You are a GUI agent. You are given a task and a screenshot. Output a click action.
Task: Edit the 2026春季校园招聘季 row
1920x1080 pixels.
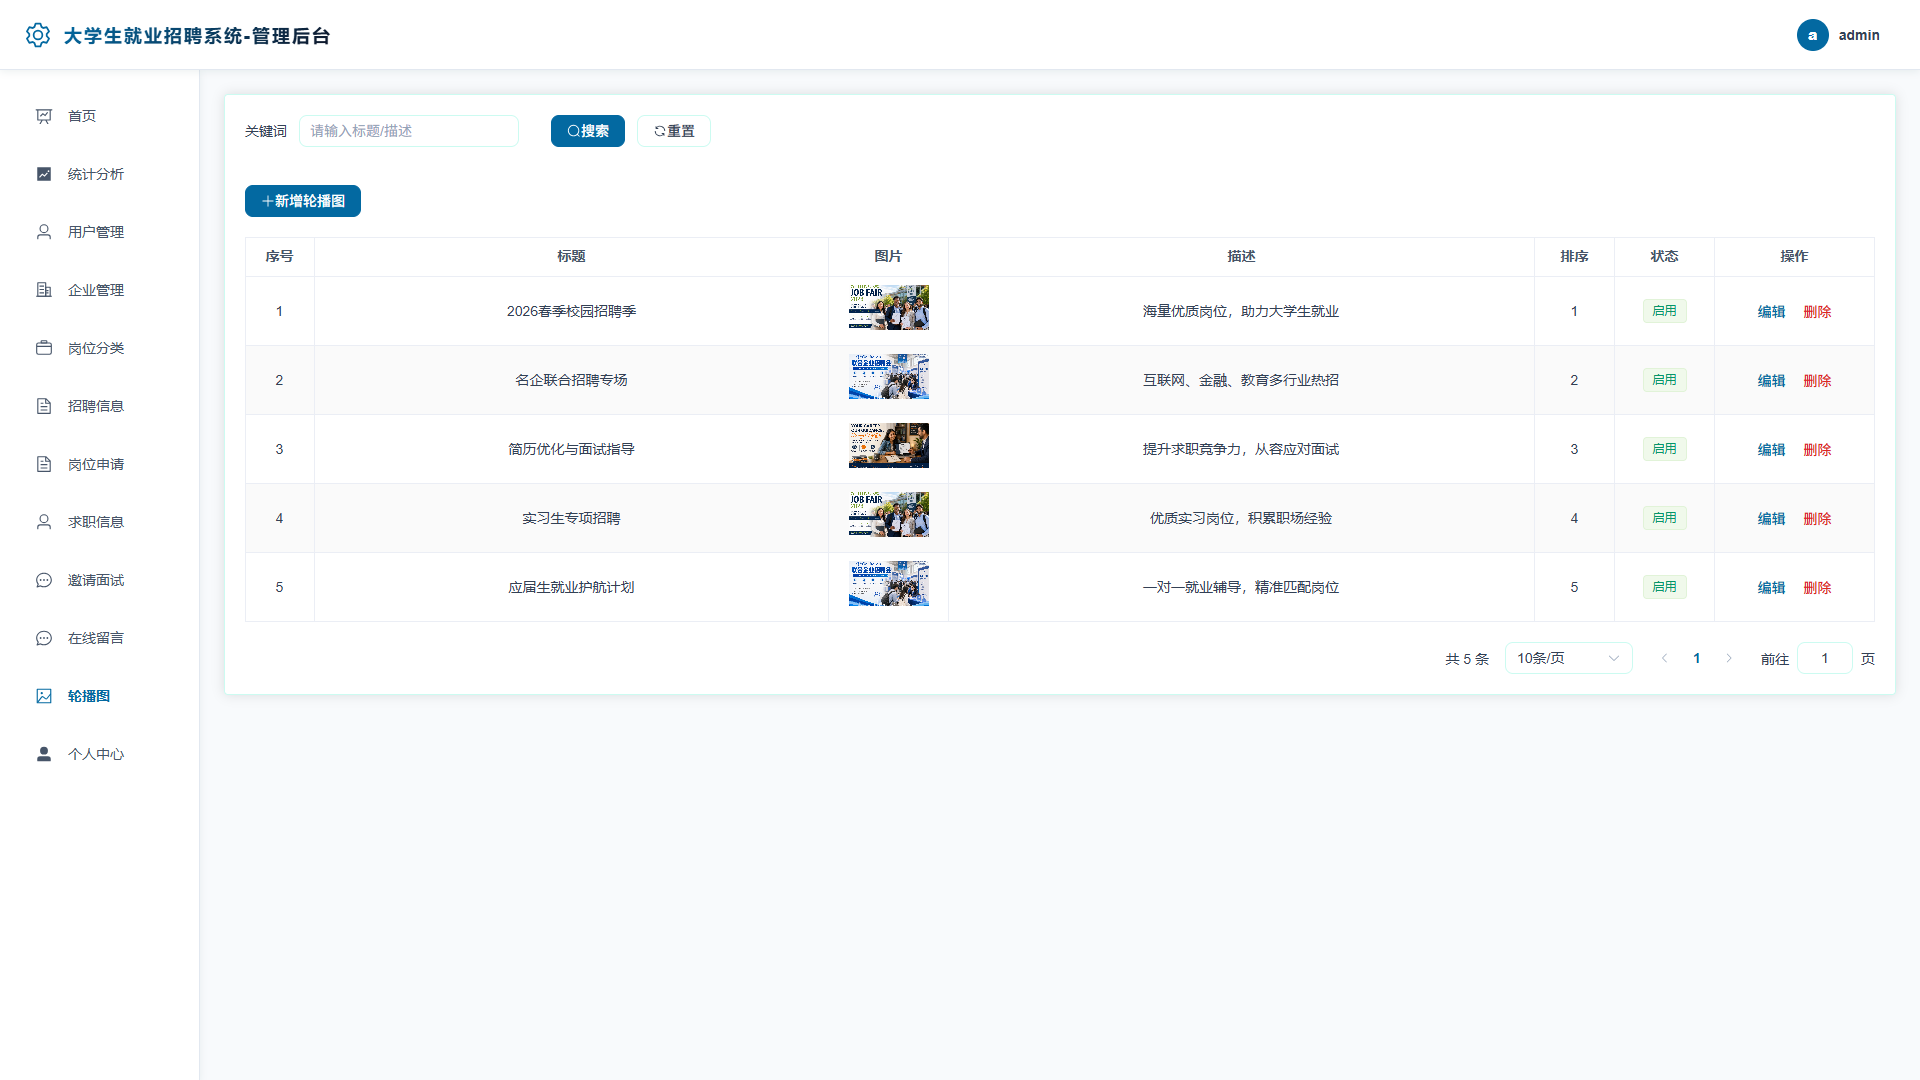click(x=1771, y=312)
